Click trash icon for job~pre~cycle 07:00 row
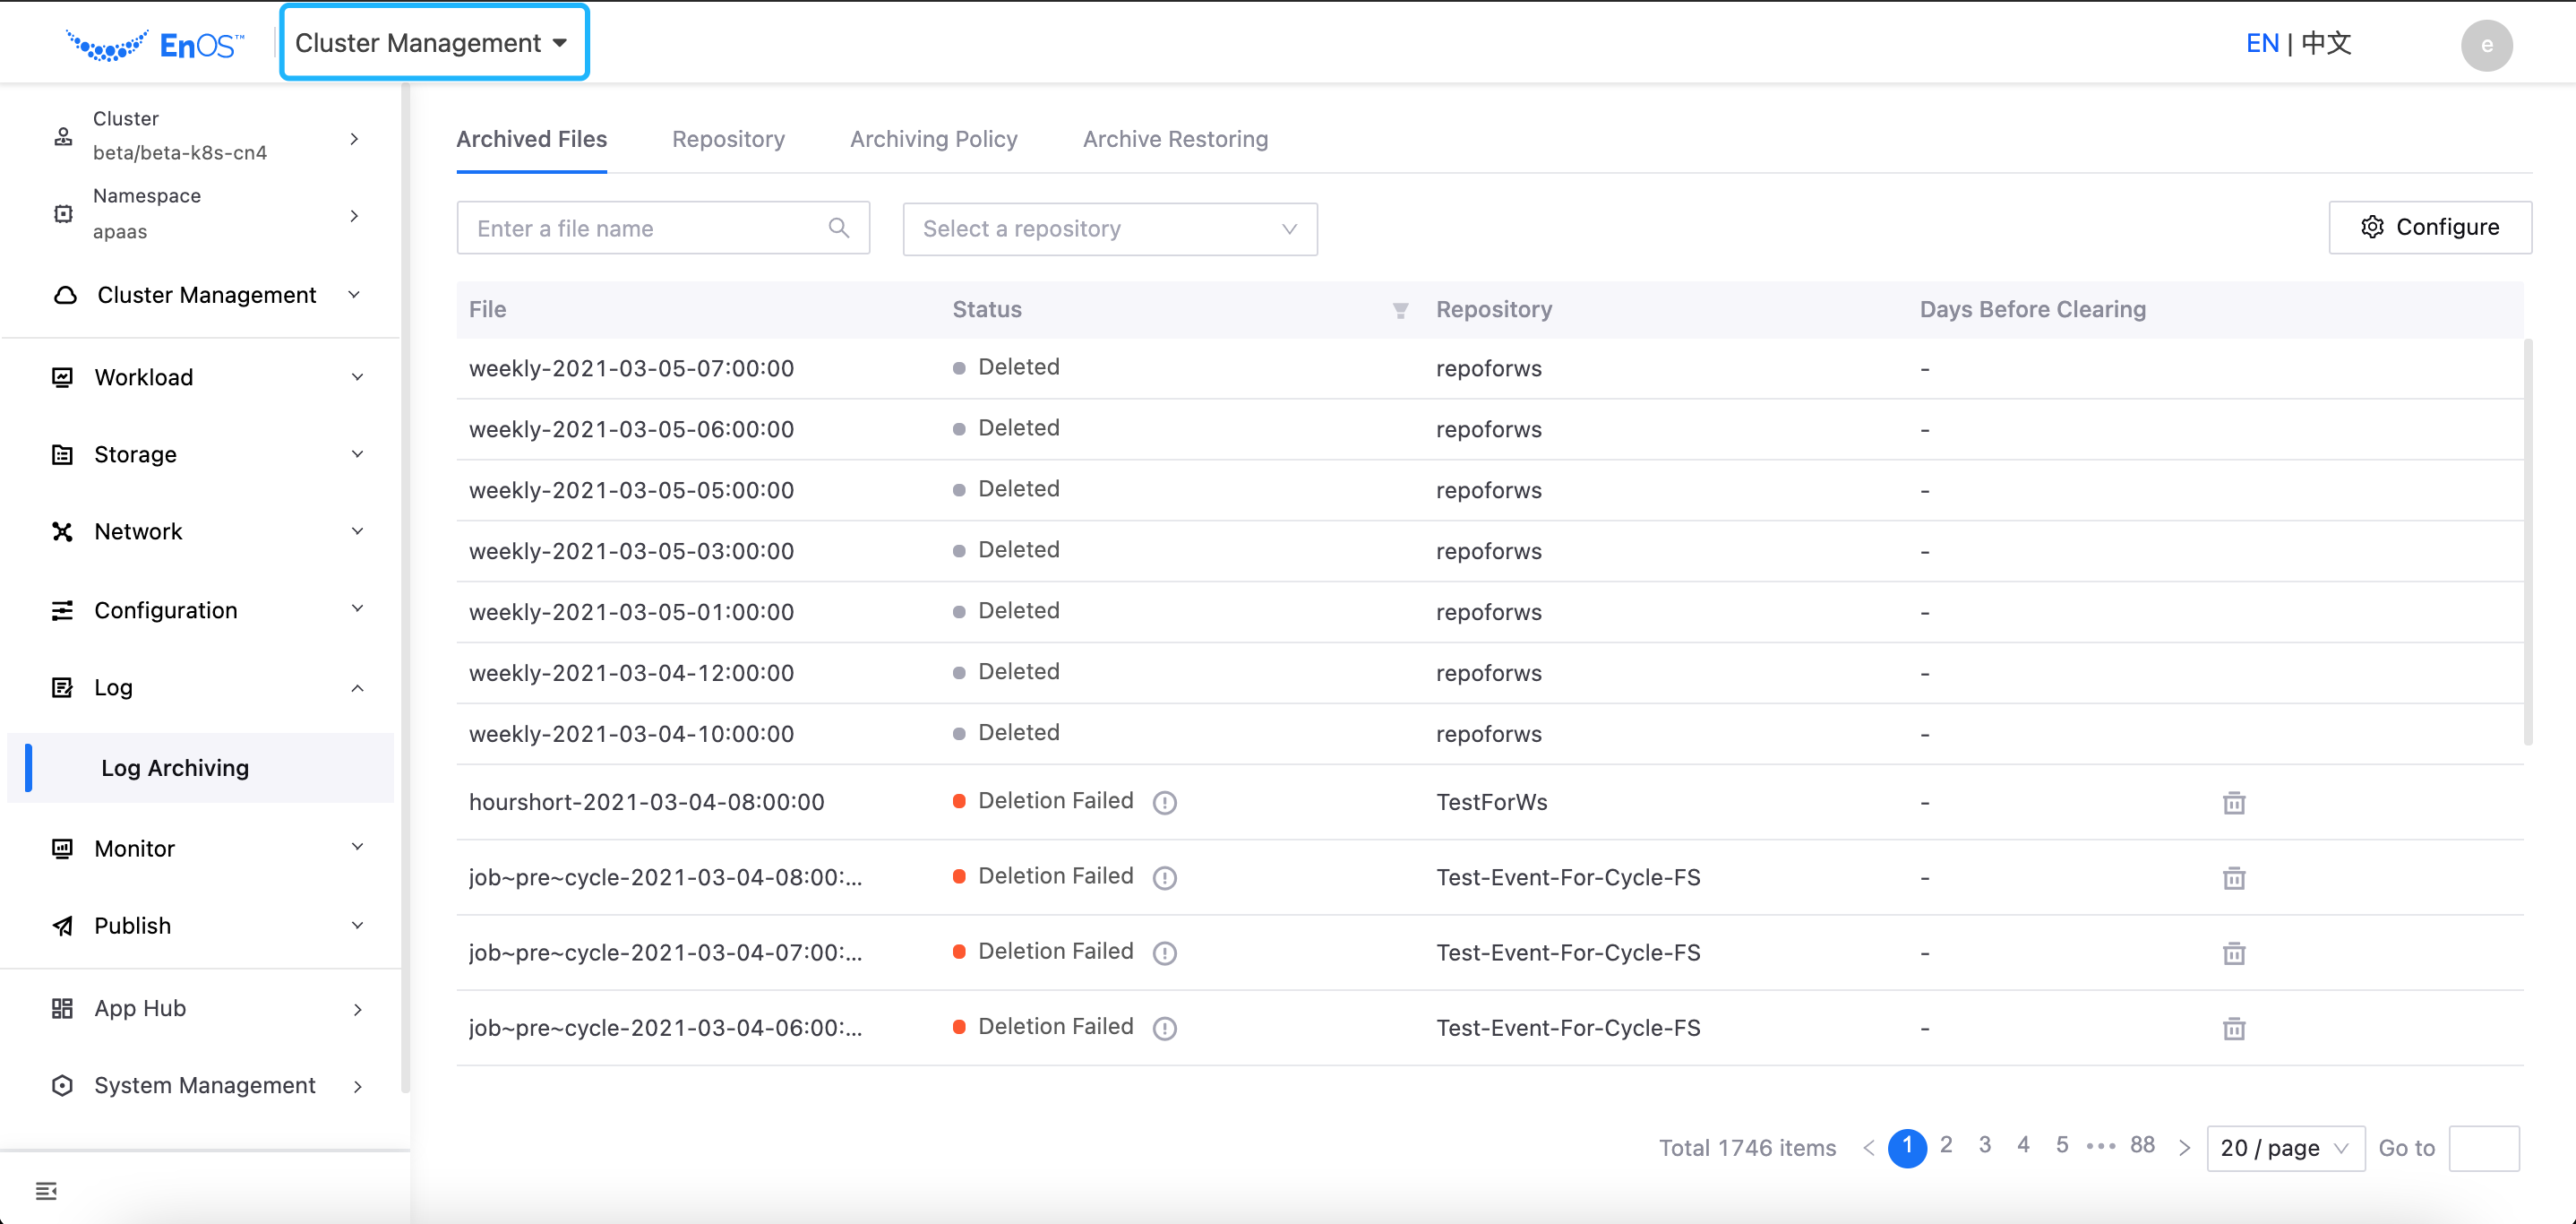Image resolution: width=2576 pixels, height=1224 pixels. 2233,953
